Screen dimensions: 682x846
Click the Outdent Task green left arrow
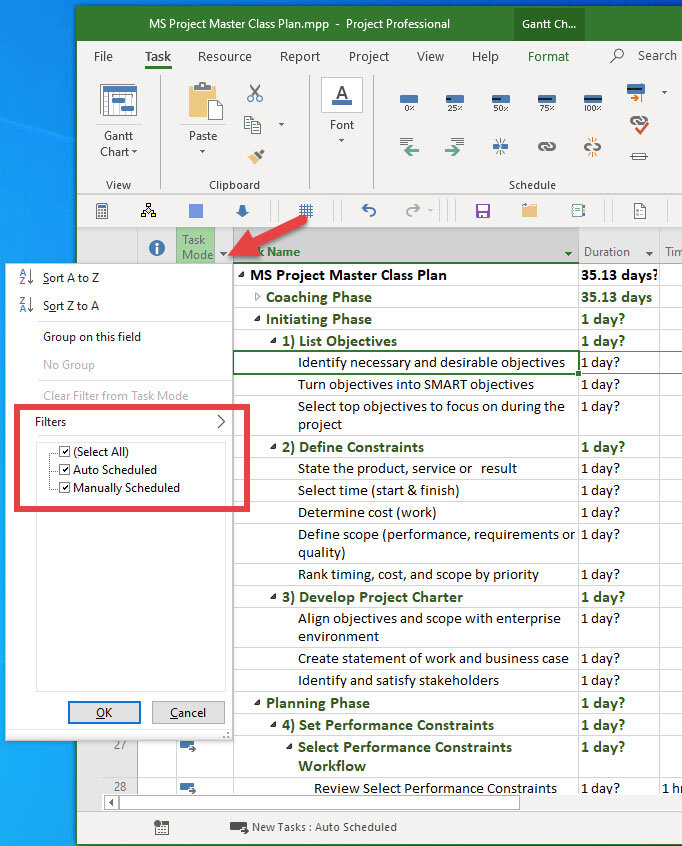[x=410, y=146]
